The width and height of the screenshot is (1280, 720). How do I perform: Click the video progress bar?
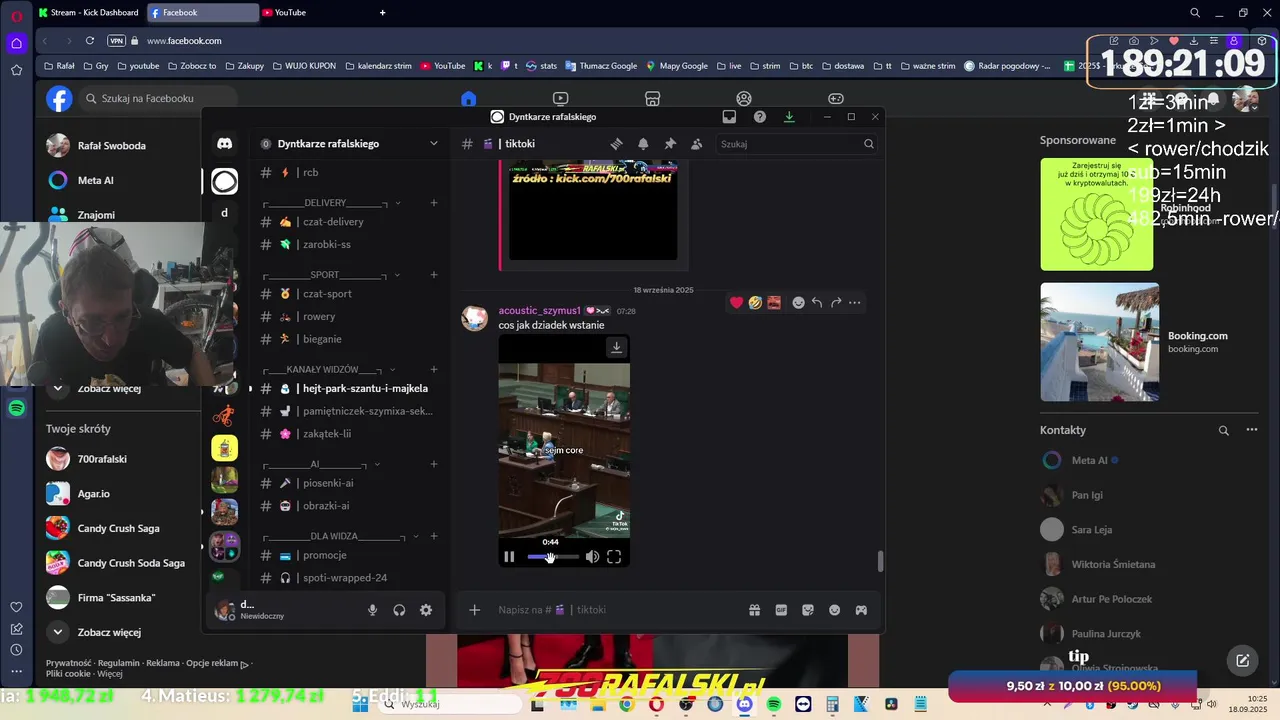(x=553, y=557)
